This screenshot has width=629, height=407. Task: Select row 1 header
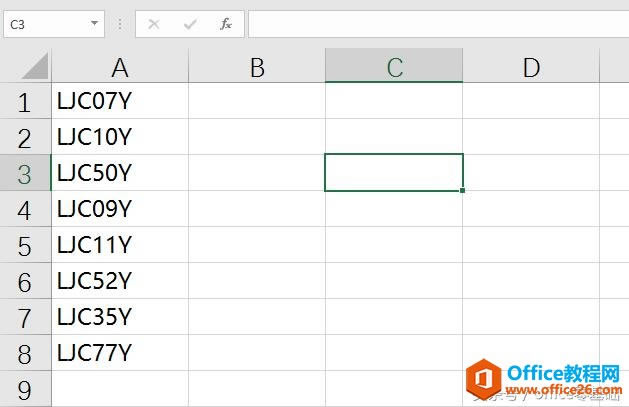[x=25, y=101]
